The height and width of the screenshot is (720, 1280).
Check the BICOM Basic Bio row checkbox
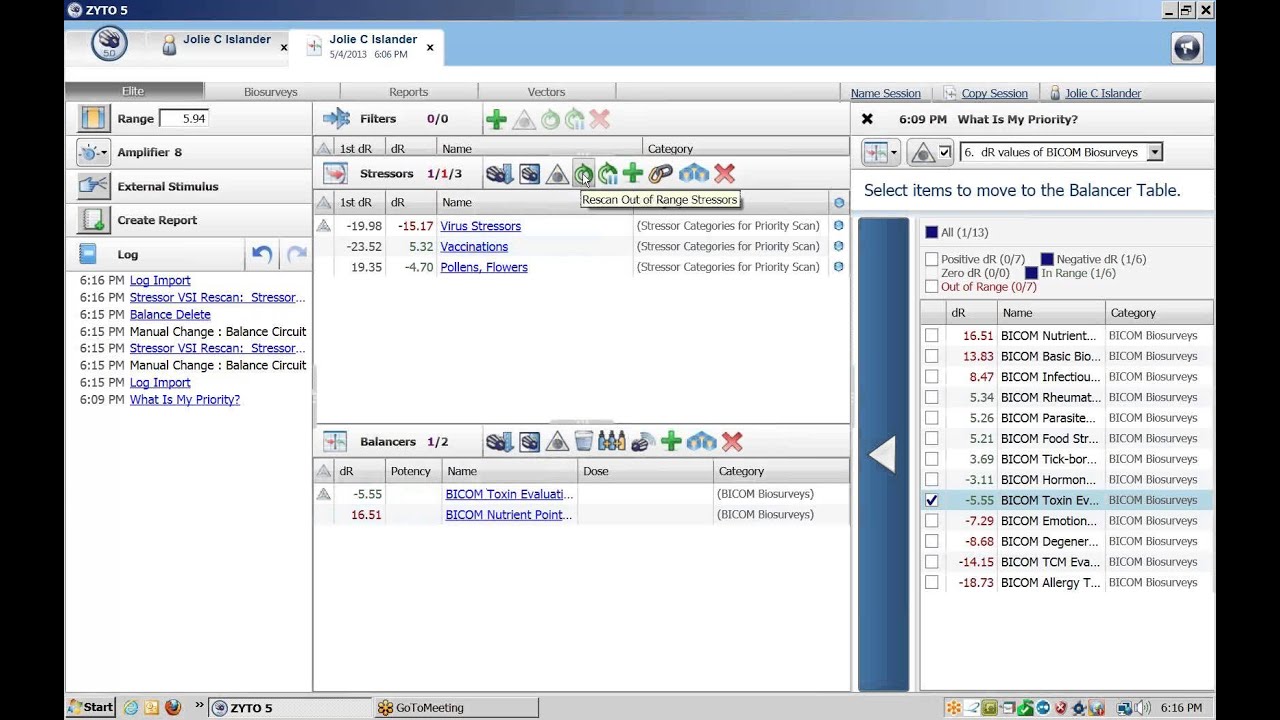932,356
